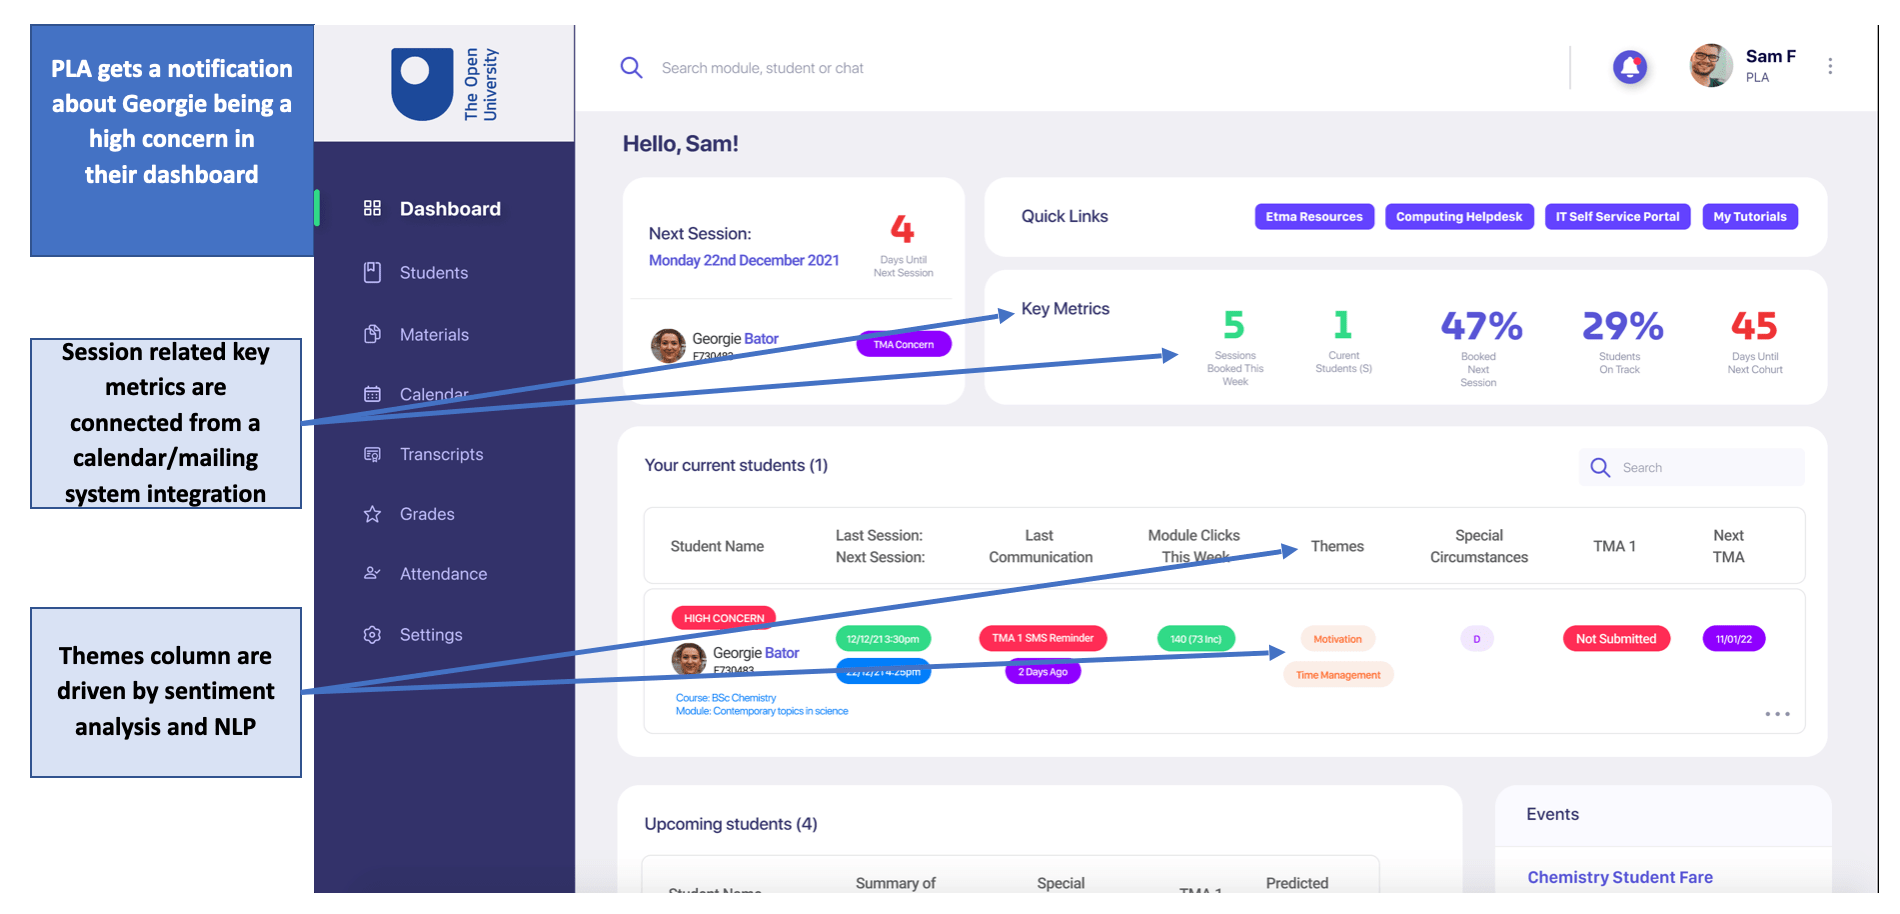
Task: Open the Attendance section icon
Action: pyautogui.click(x=372, y=574)
